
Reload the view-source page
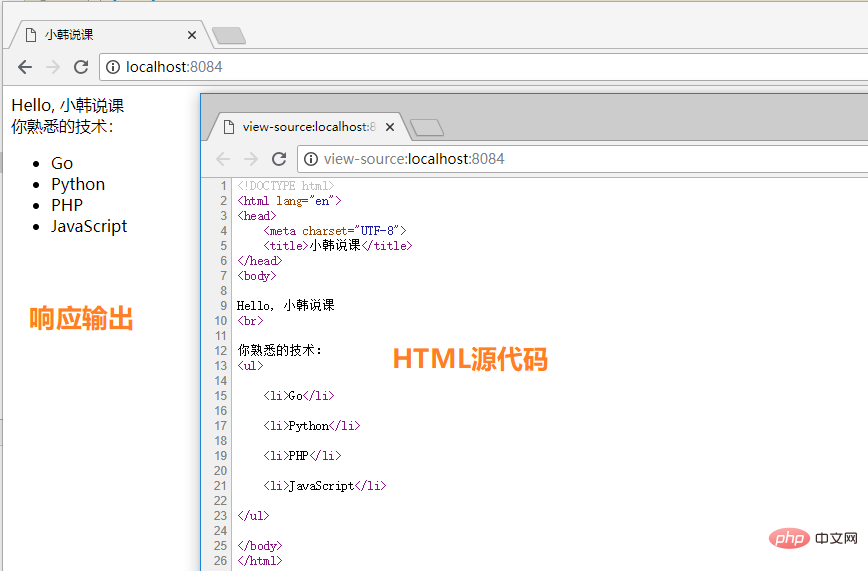point(280,159)
